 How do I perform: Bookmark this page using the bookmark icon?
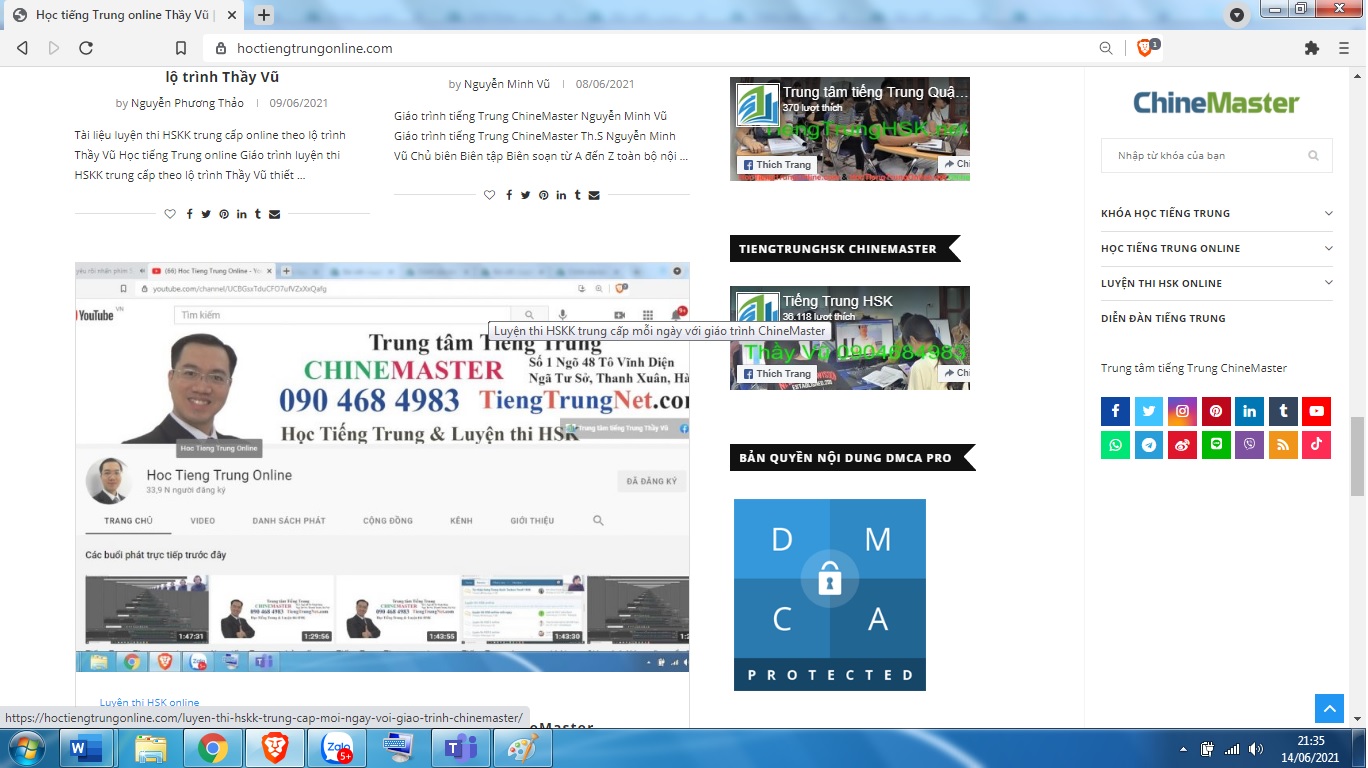click(x=181, y=48)
